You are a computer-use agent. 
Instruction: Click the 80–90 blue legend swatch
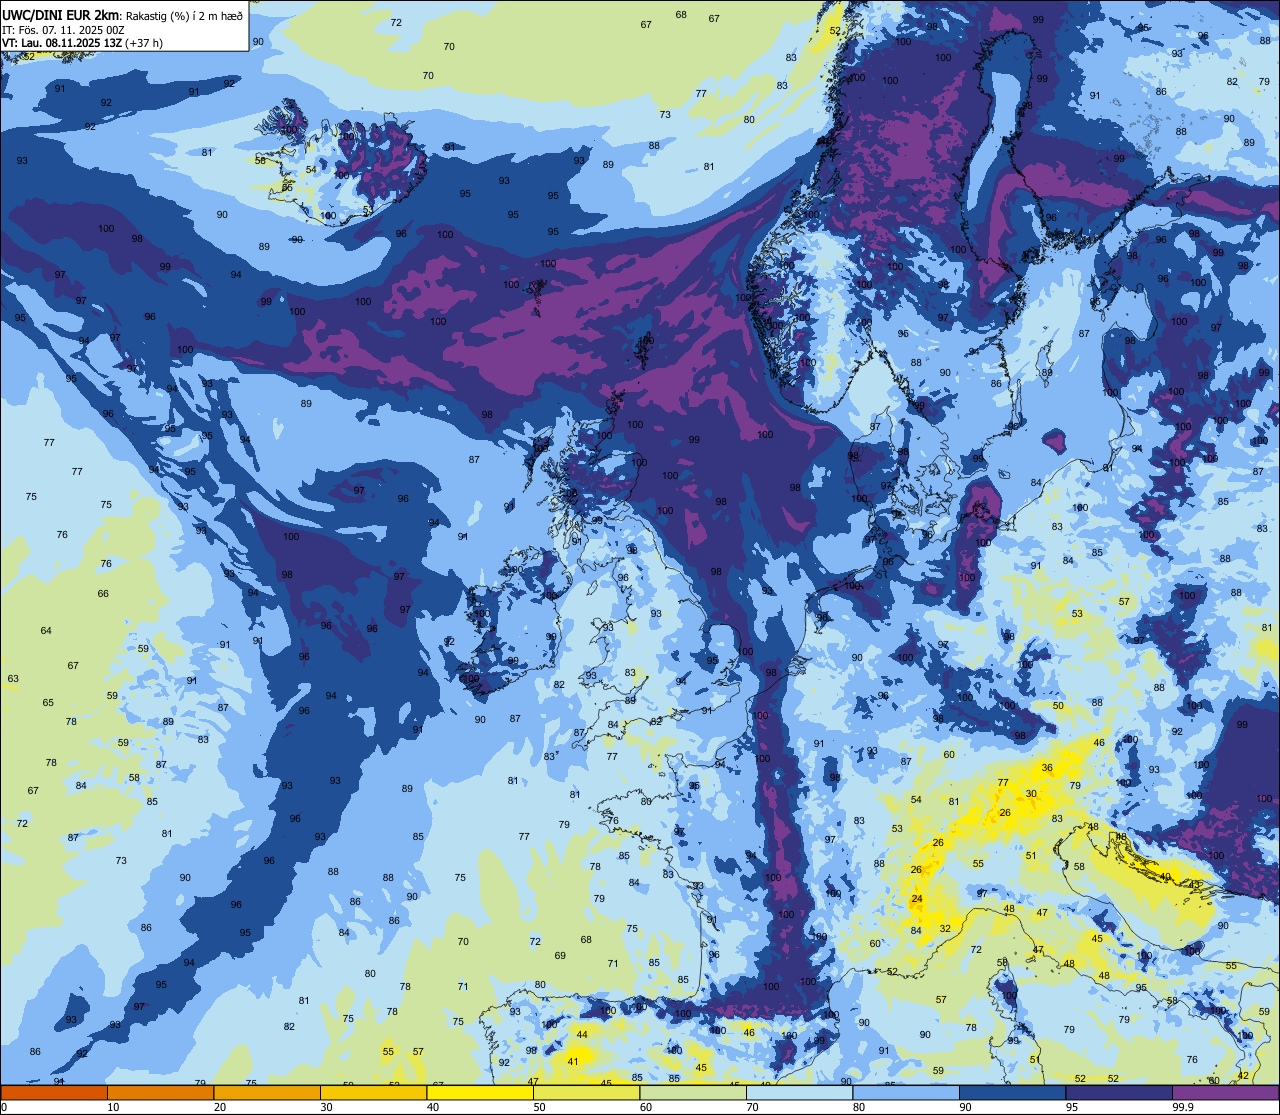pos(906,1092)
